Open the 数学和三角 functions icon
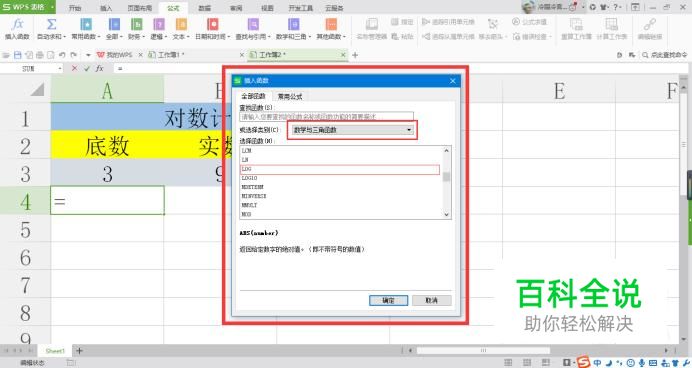 click(293, 24)
